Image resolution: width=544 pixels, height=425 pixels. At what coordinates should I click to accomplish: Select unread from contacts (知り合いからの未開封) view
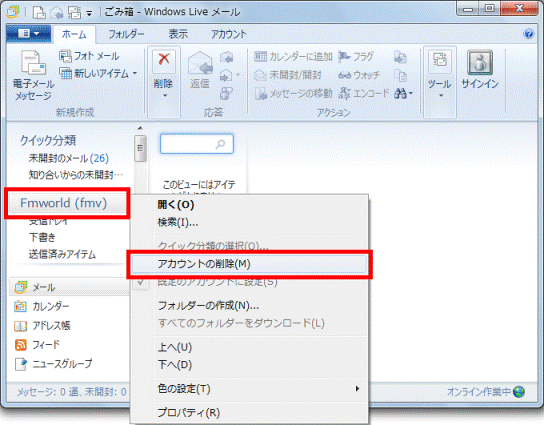pos(76,175)
